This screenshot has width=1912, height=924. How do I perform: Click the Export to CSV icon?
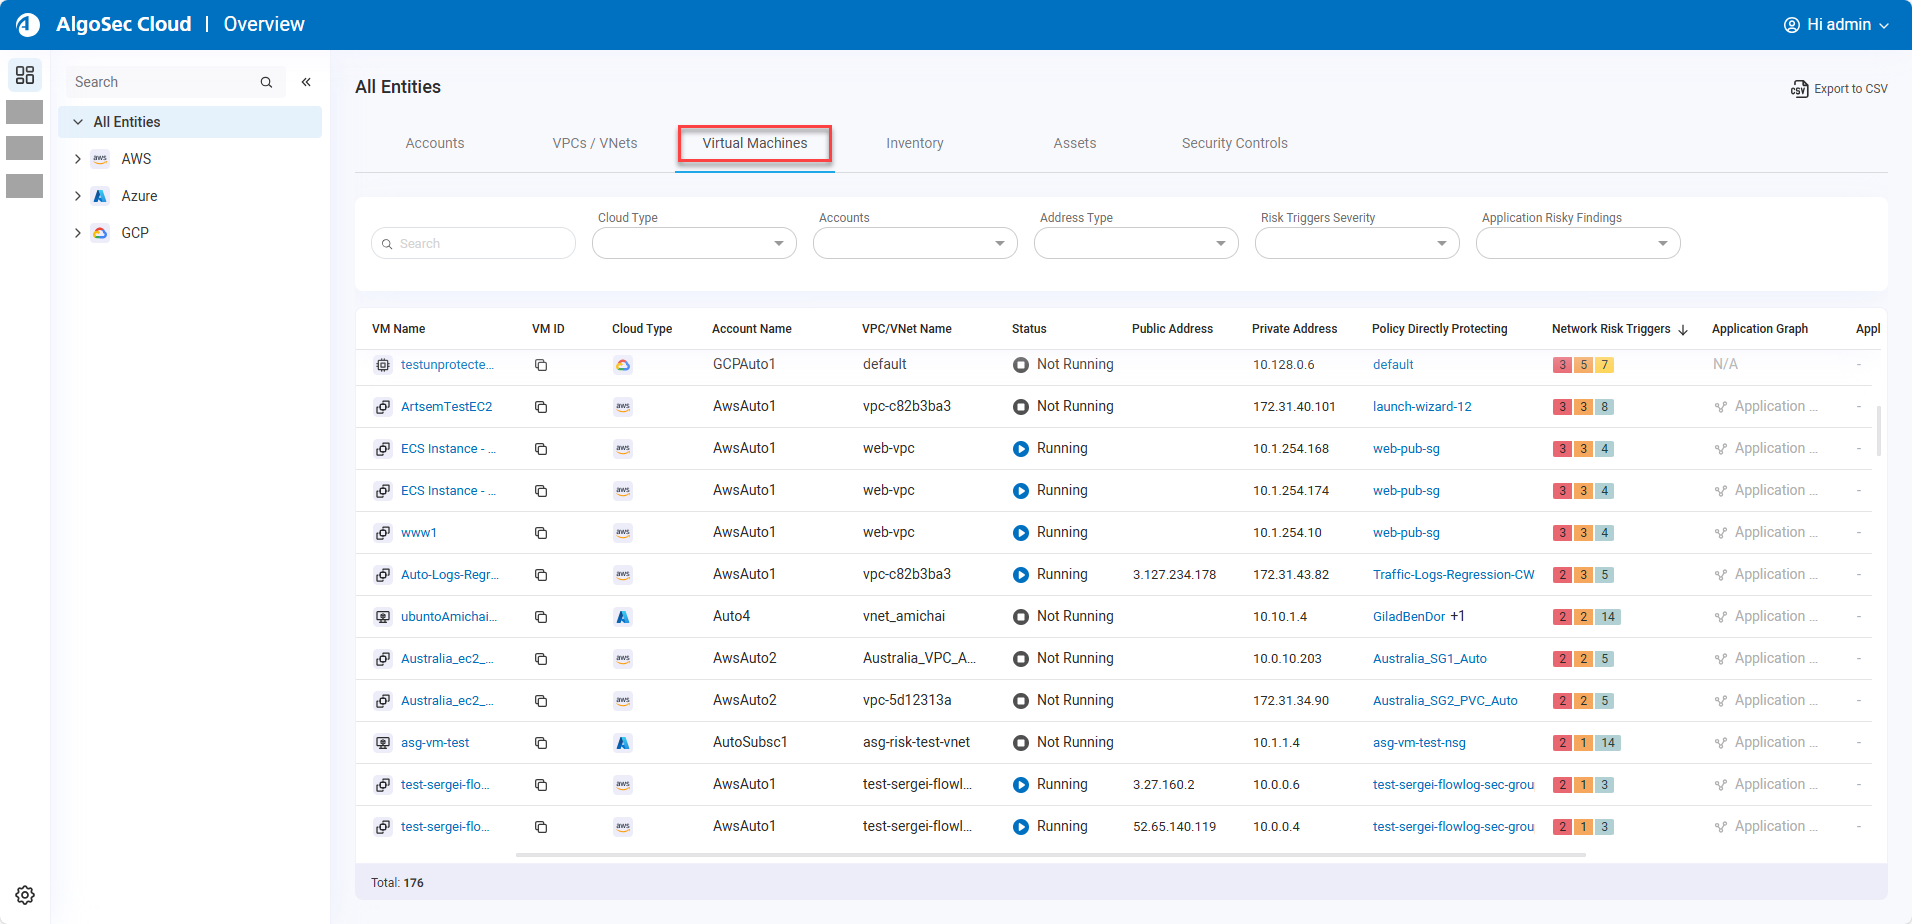pyautogui.click(x=1799, y=89)
